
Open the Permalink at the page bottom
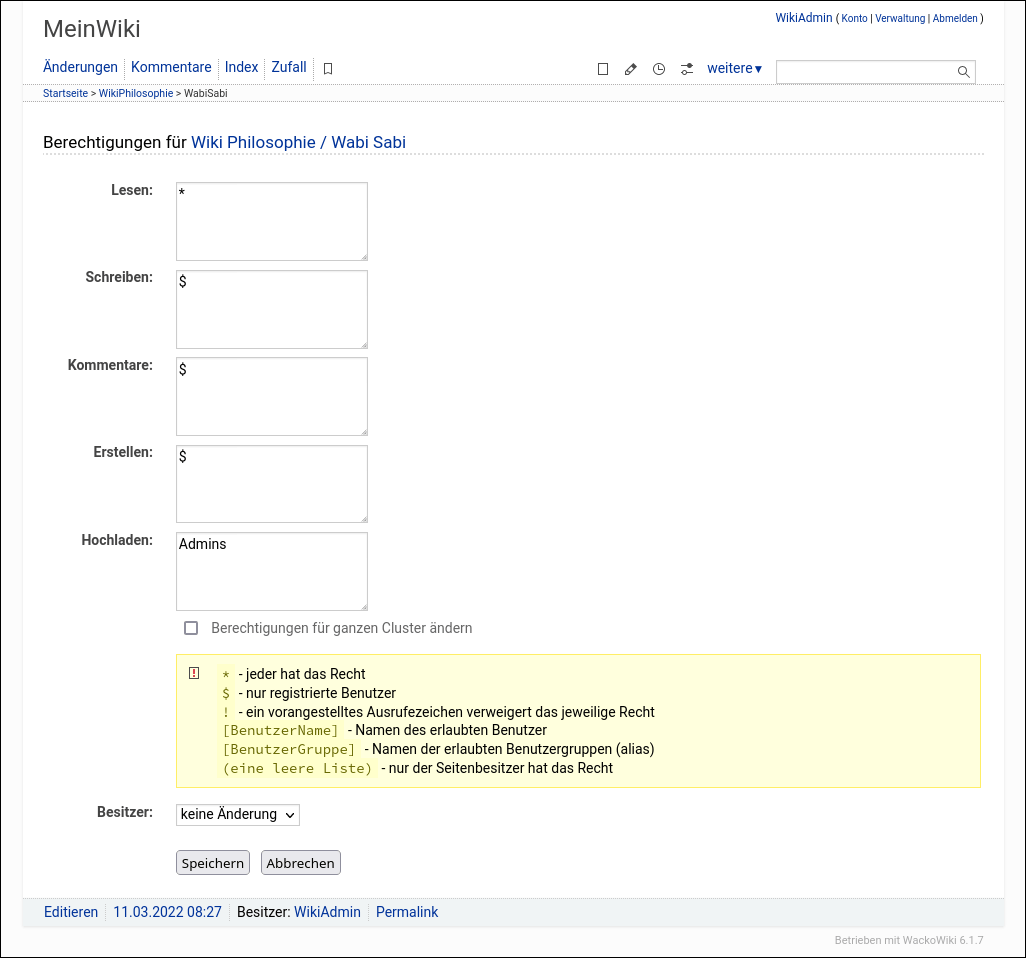(407, 911)
